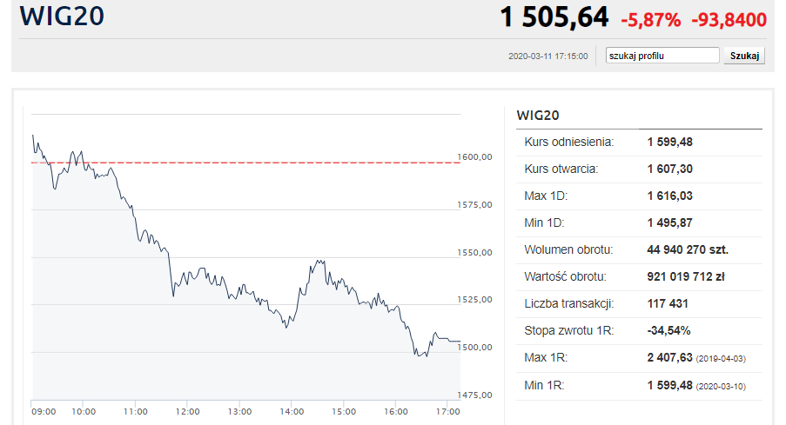
Task: Click the Szukaj button
Action: coord(744,56)
